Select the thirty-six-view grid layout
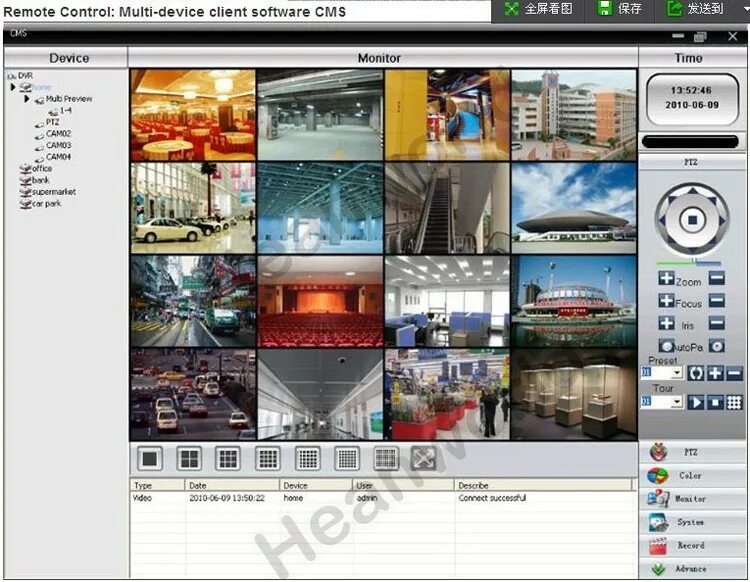Viewport: 750px width, 582px height. 347,459
